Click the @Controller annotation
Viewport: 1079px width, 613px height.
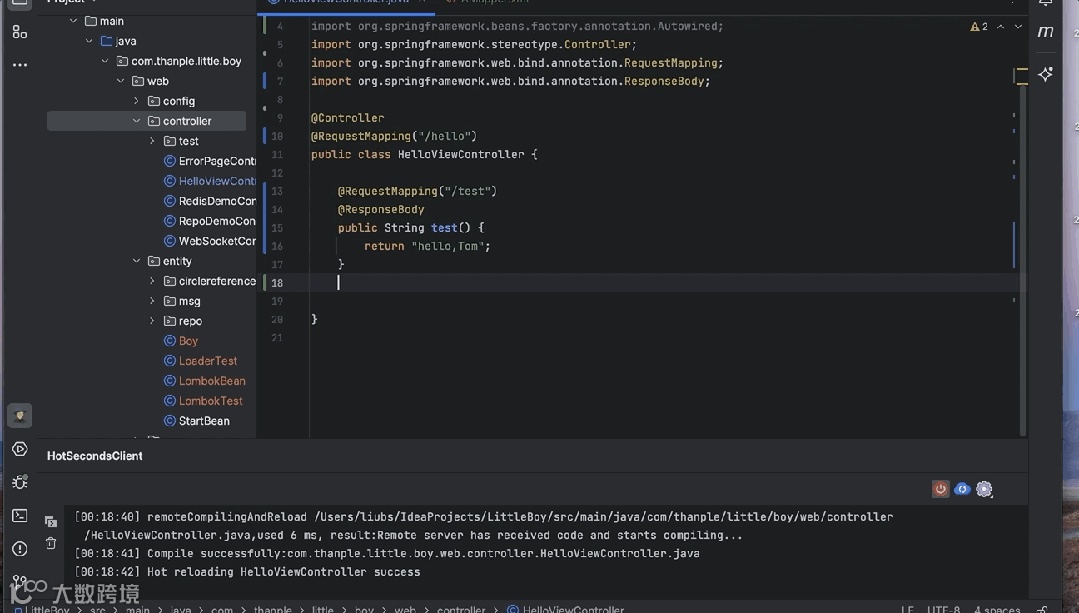click(x=348, y=118)
